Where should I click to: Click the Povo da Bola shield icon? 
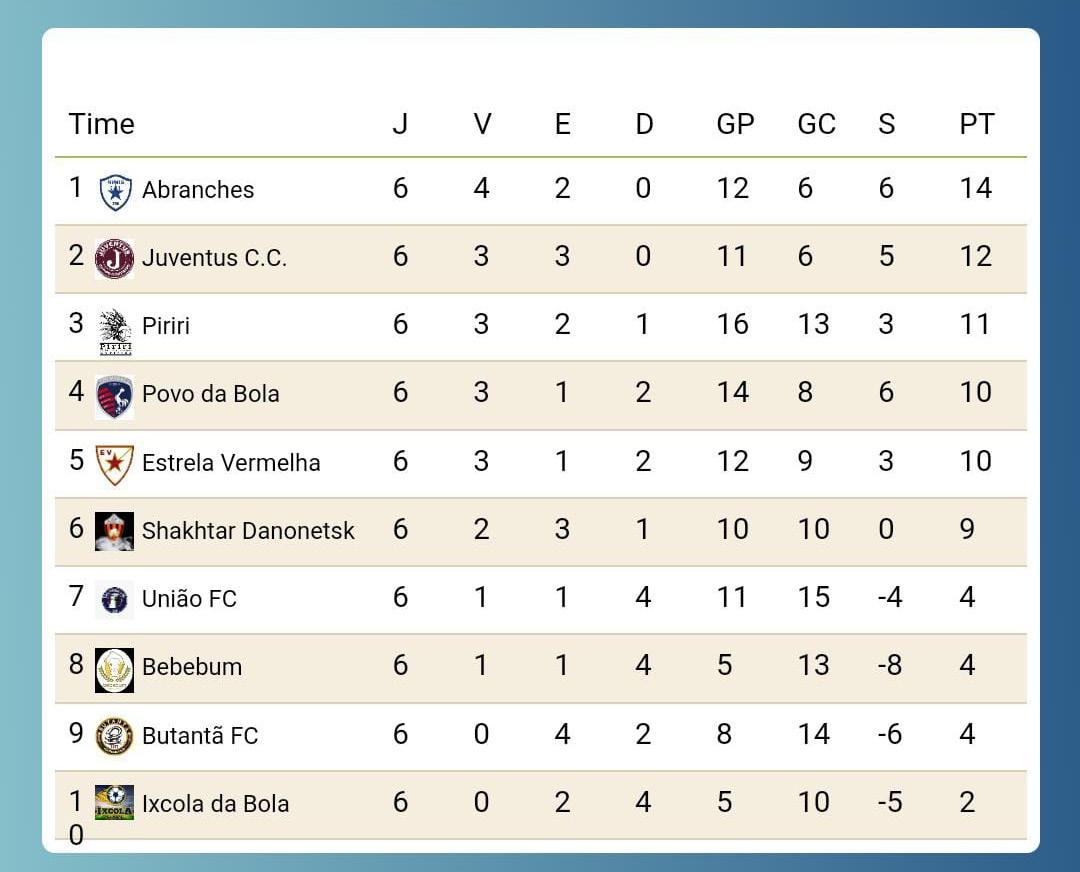(114, 396)
